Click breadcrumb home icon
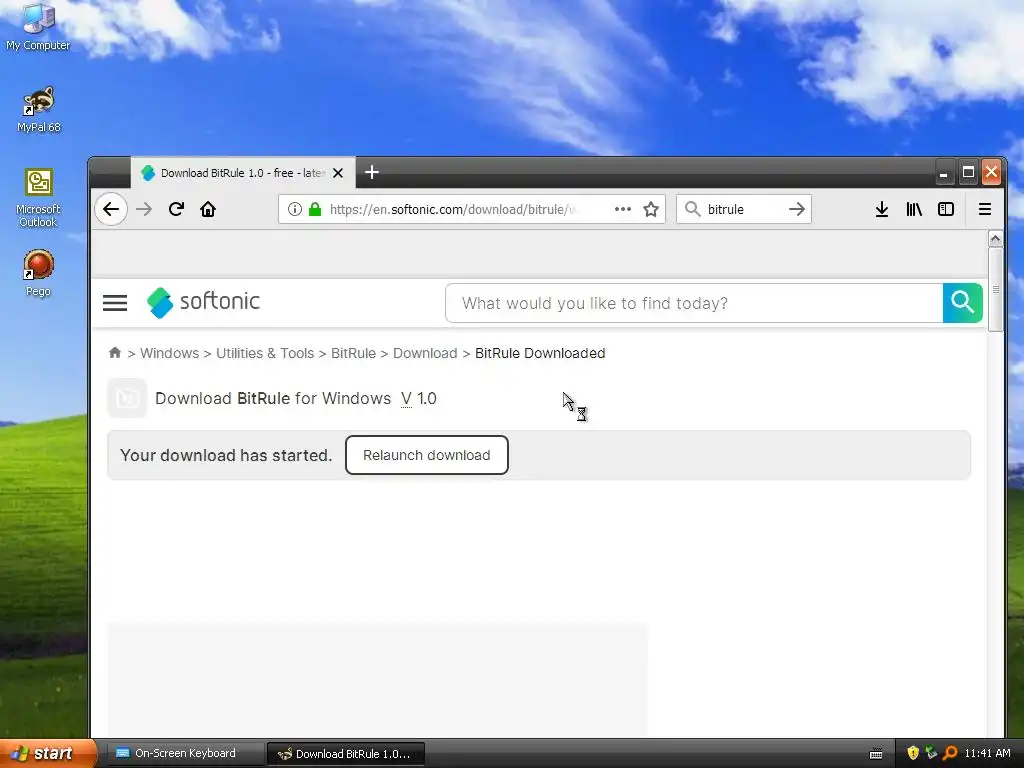1024x768 pixels. (115, 353)
